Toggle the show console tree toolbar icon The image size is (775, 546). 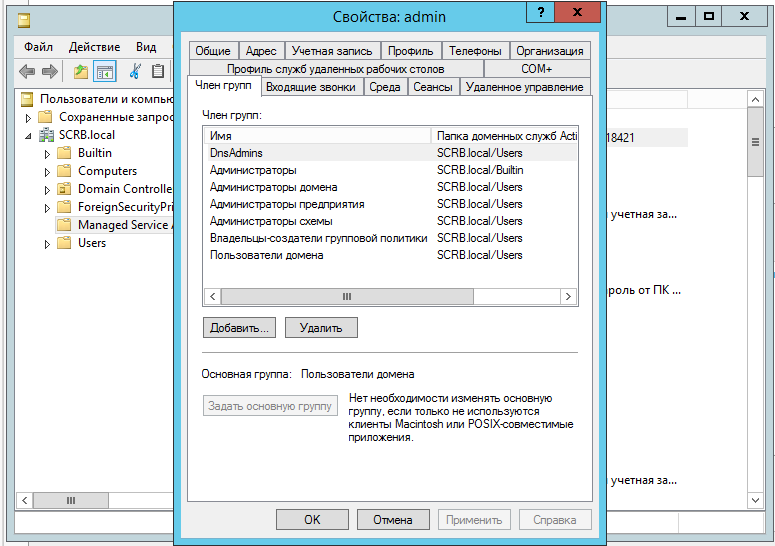(105, 72)
